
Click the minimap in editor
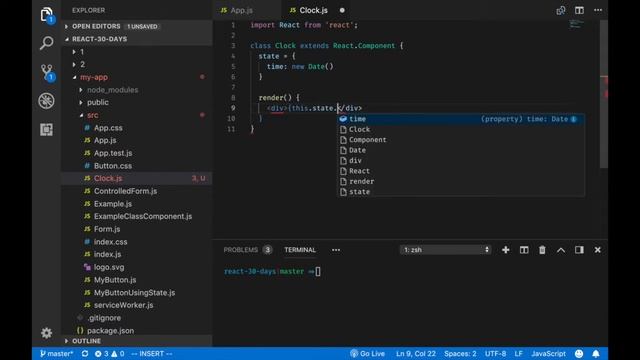(576, 24)
